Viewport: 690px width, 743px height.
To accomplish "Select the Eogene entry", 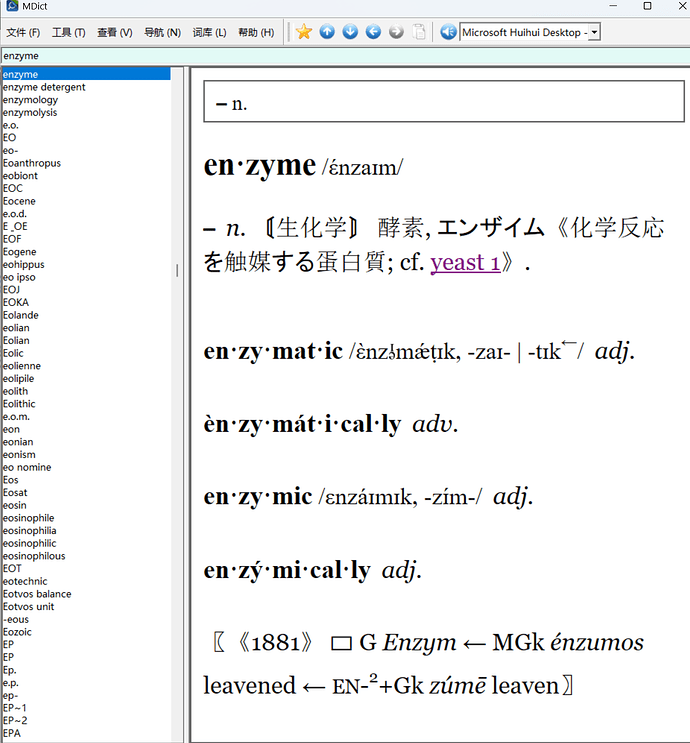I will pos(19,252).
